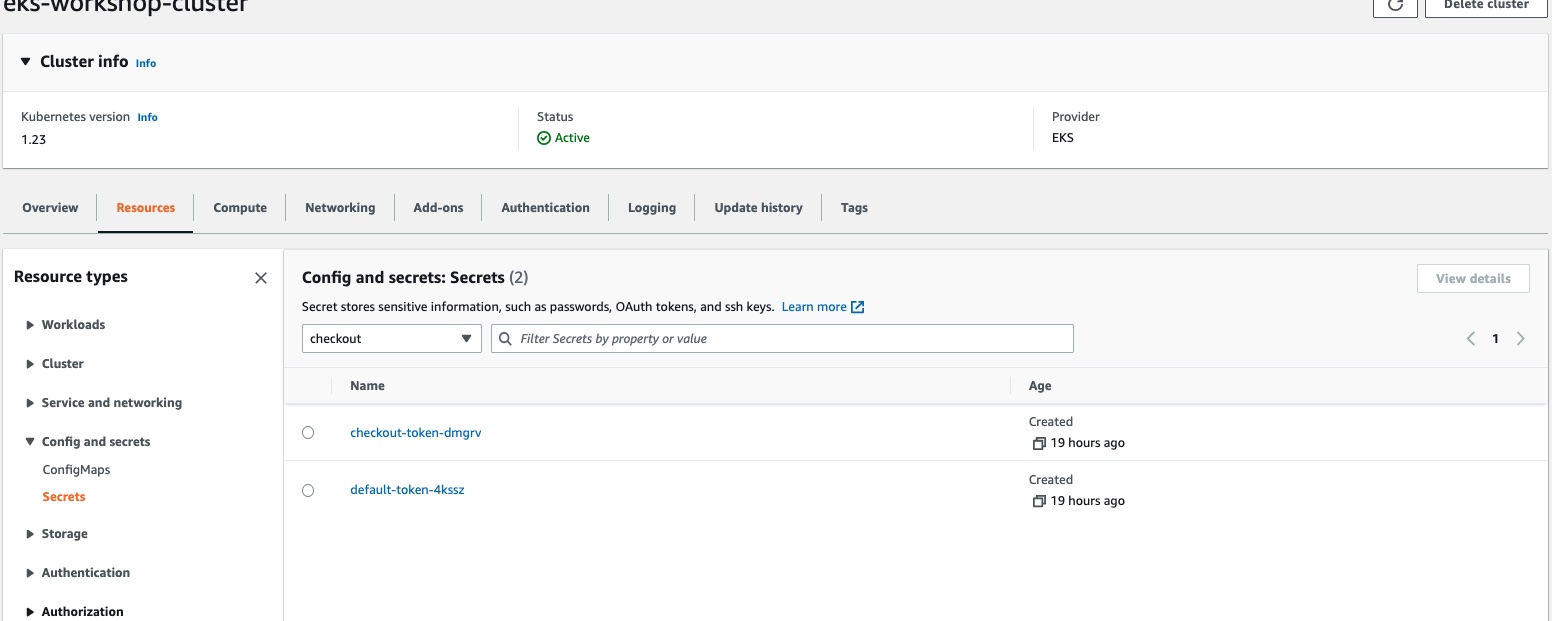Screen dimensions: 1552x621
Task: Click the Filter Secrets search field
Action: [x=790, y=339]
